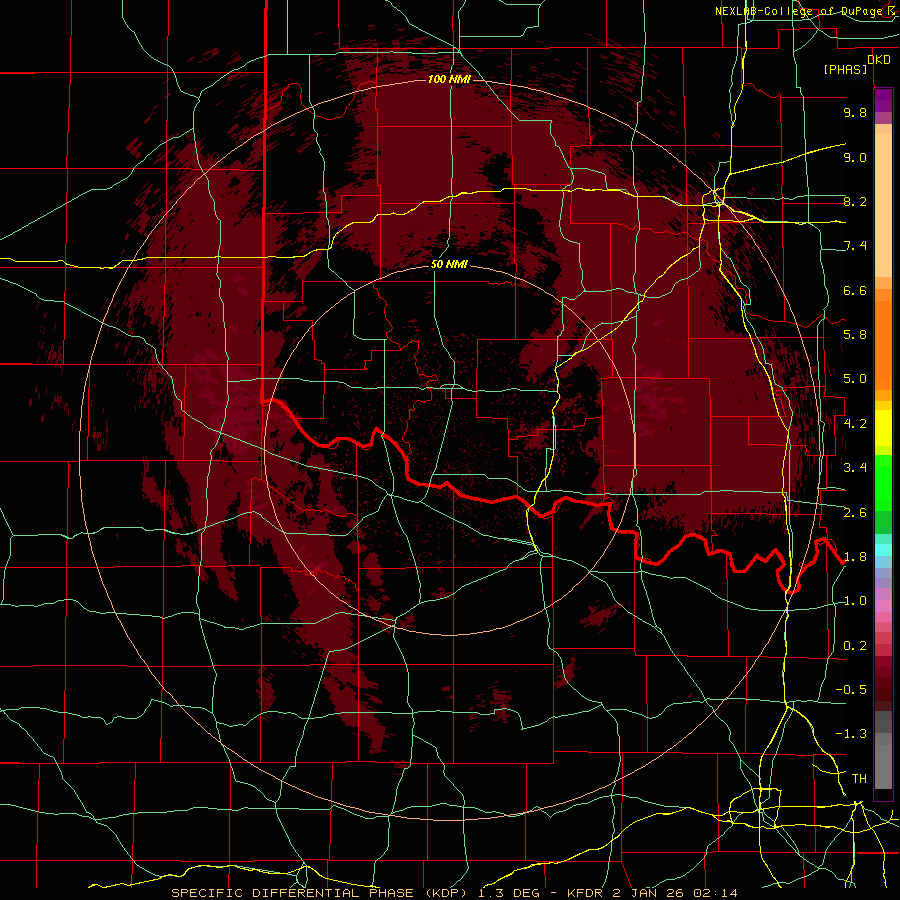Click the '02:14' timestamp text
The width and height of the screenshot is (900, 900).
[715, 893]
